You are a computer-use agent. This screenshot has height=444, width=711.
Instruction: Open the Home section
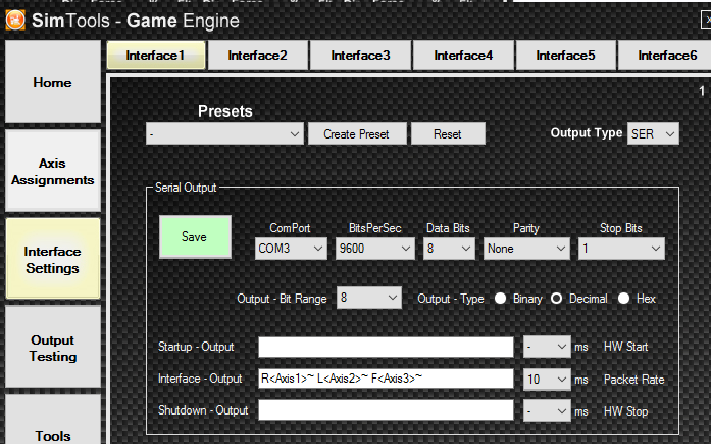[53, 82]
